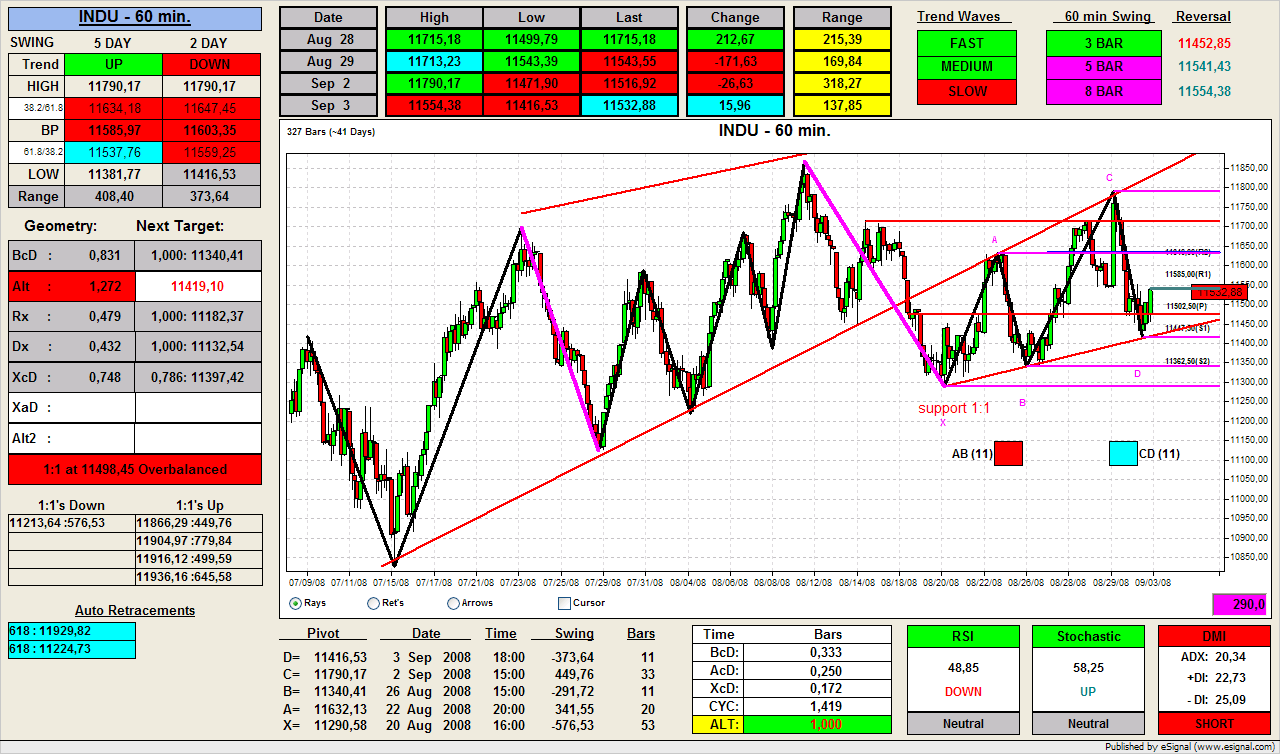The height and width of the screenshot is (754, 1280).
Task: Click the FAST trend wave cell
Action: click(x=967, y=43)
